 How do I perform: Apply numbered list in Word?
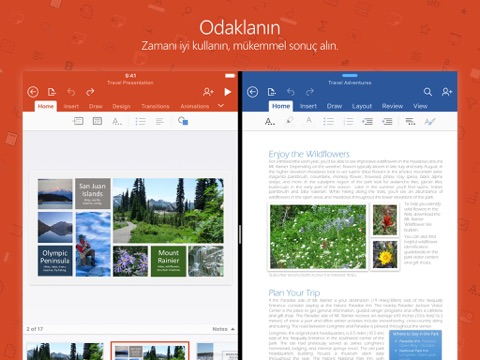(x=348, y=121)
